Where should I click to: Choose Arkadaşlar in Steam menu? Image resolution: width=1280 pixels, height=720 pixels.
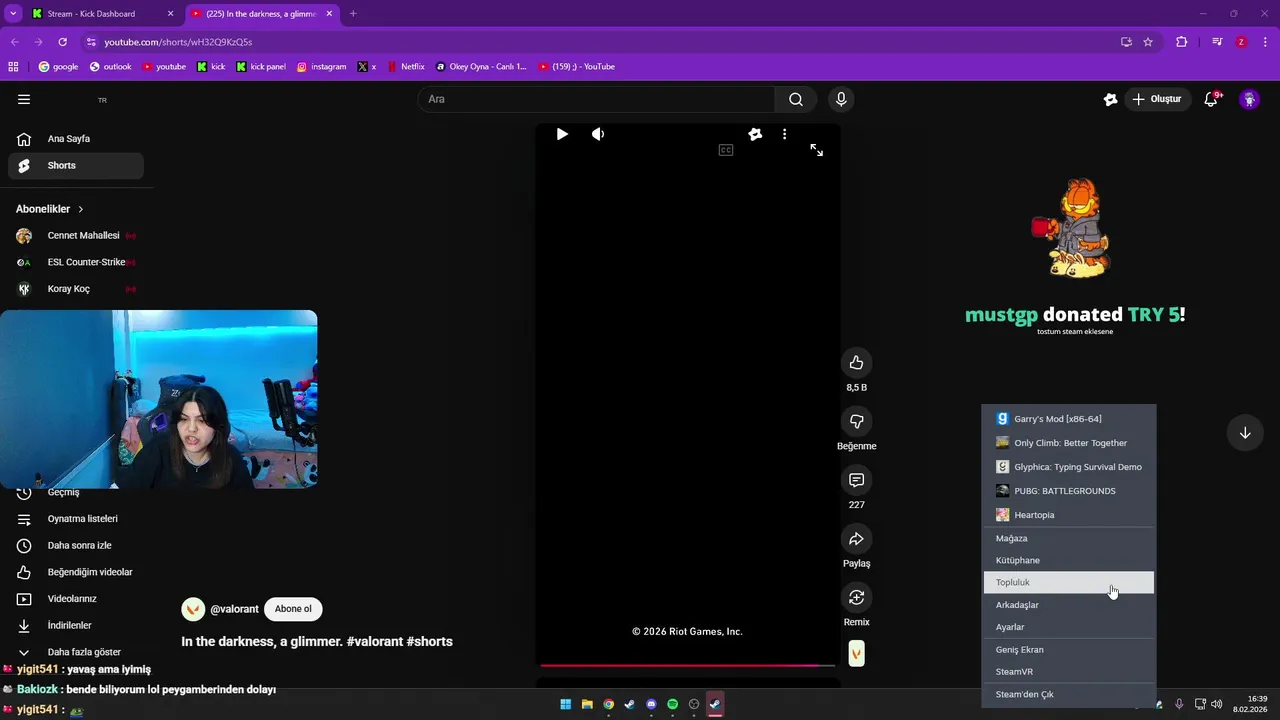[x=1069, y=605]
